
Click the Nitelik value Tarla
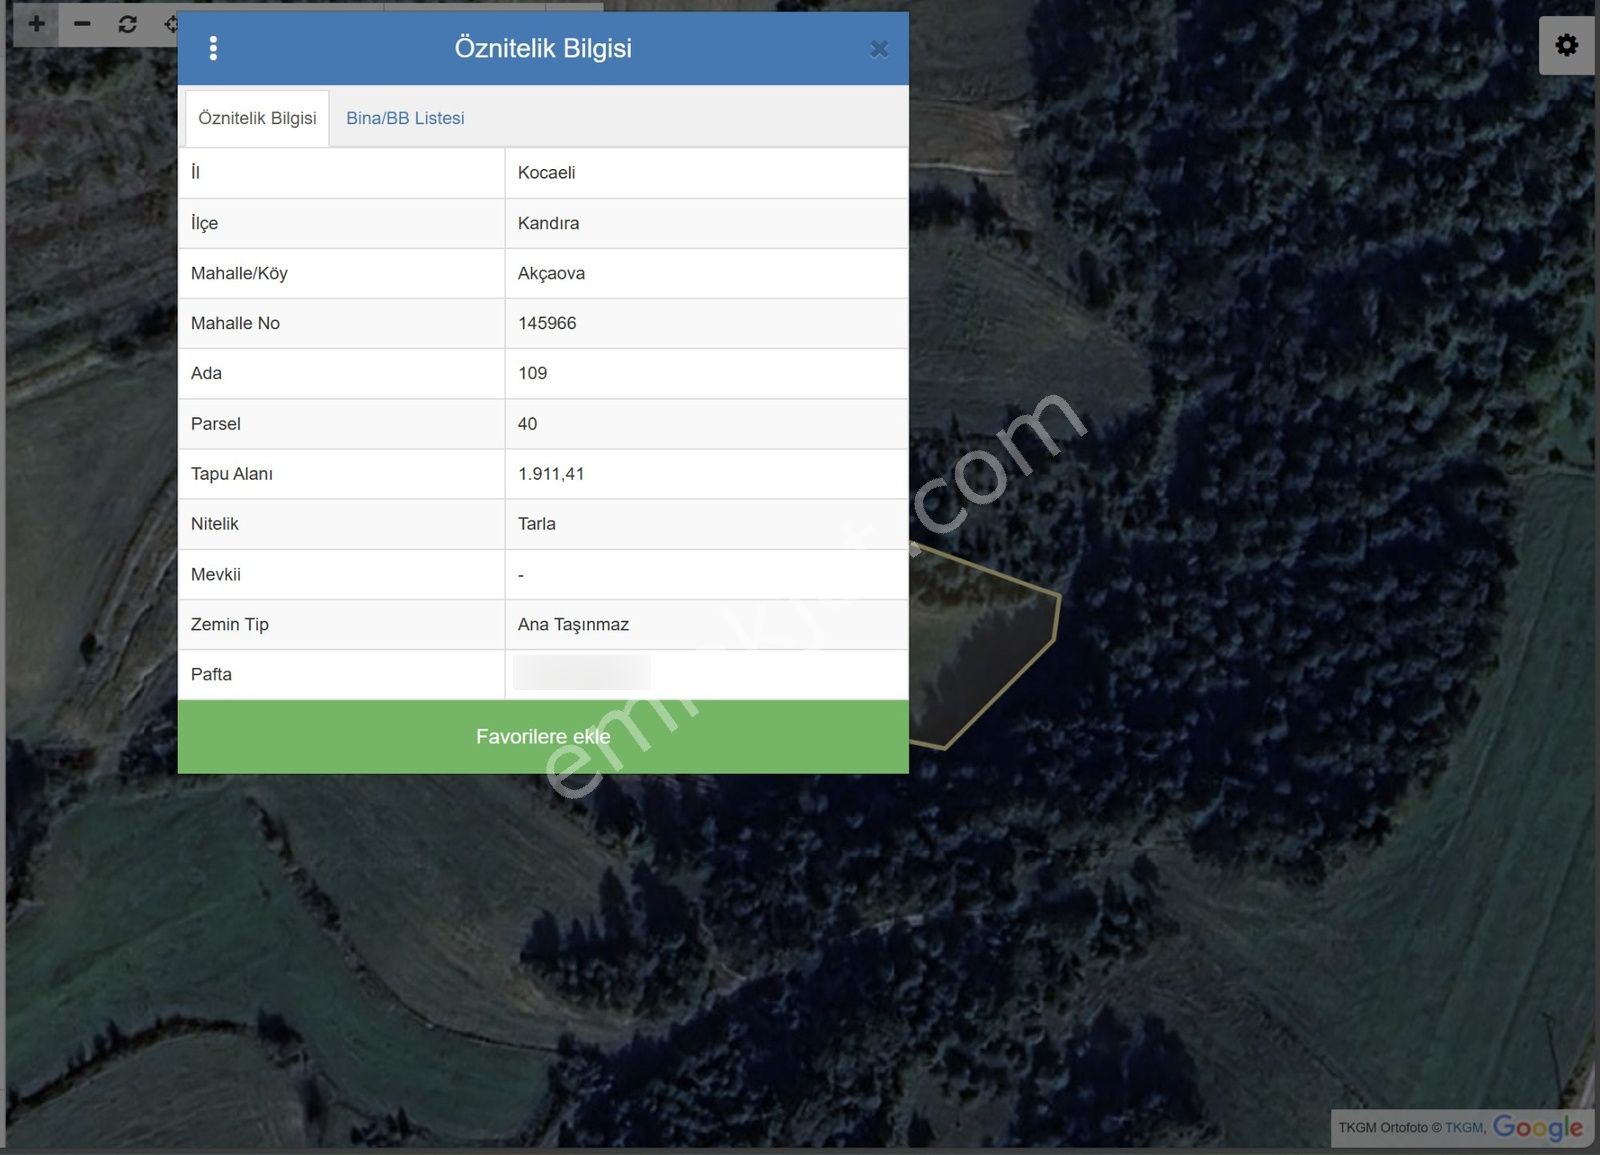[537, 524]
